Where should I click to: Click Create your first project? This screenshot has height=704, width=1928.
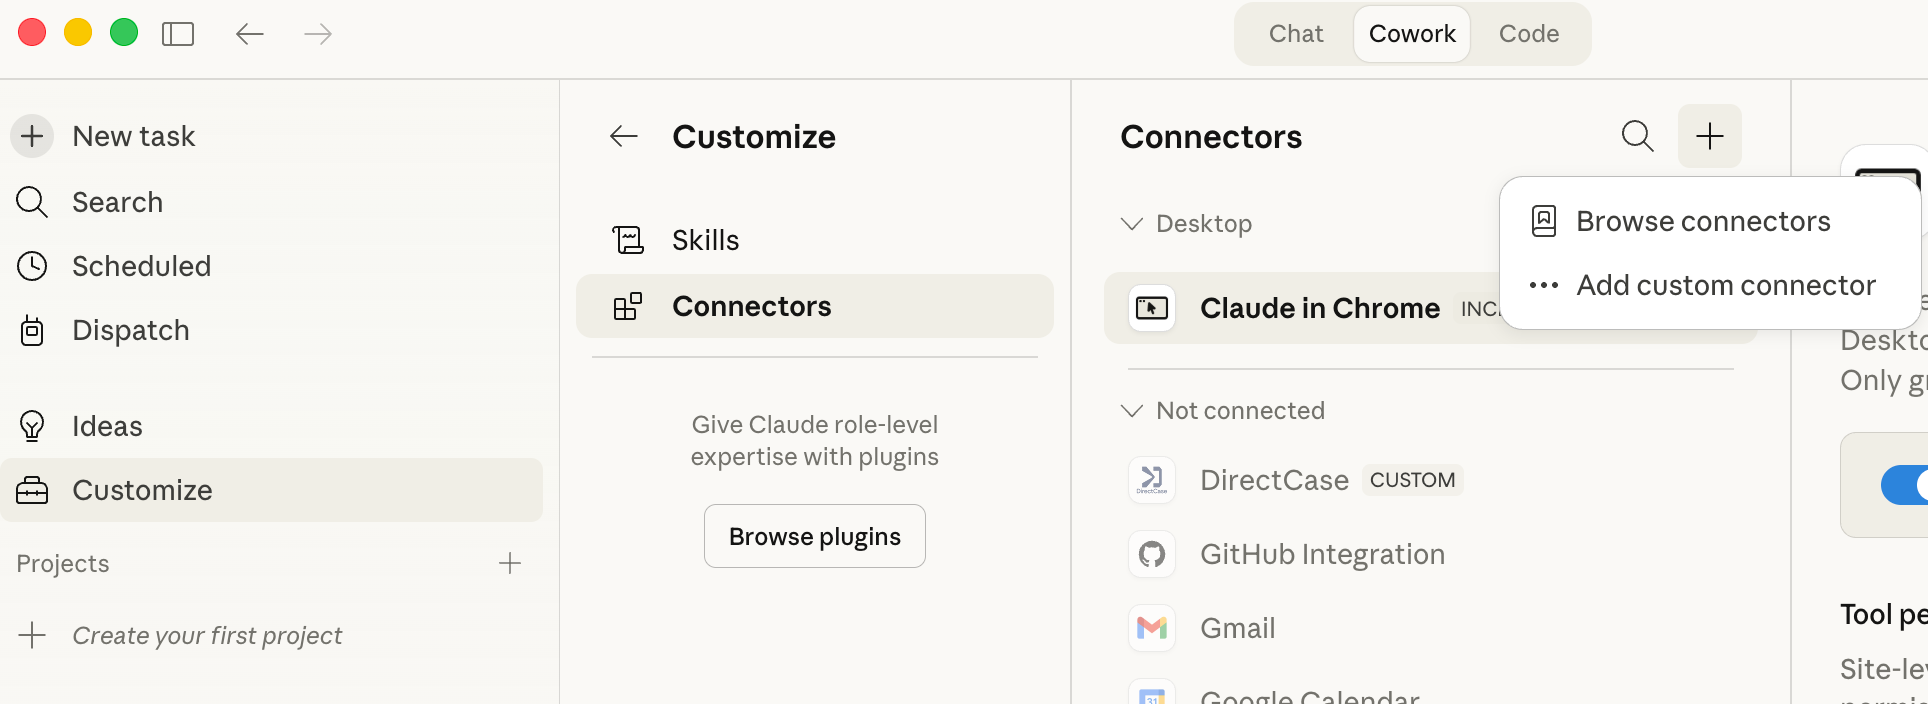207,636
